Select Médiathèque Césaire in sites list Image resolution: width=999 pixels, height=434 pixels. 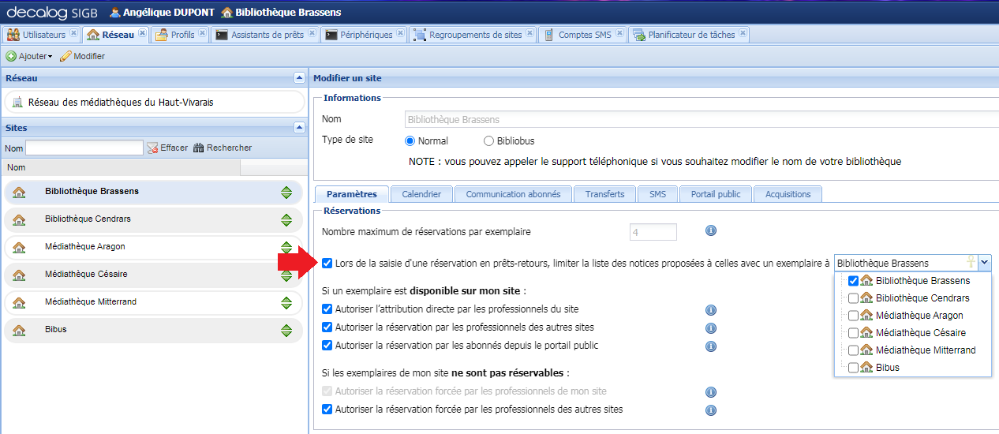click(x=154, y=274)
